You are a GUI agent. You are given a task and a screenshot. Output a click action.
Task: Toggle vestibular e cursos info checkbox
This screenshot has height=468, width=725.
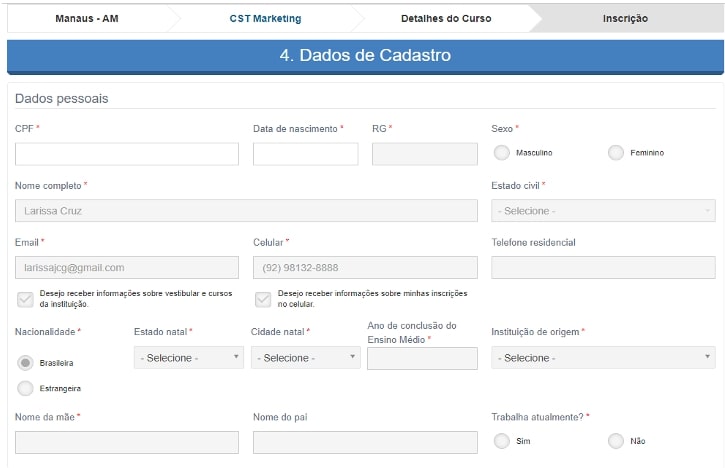pyautogui.click(x=25, y=300)
